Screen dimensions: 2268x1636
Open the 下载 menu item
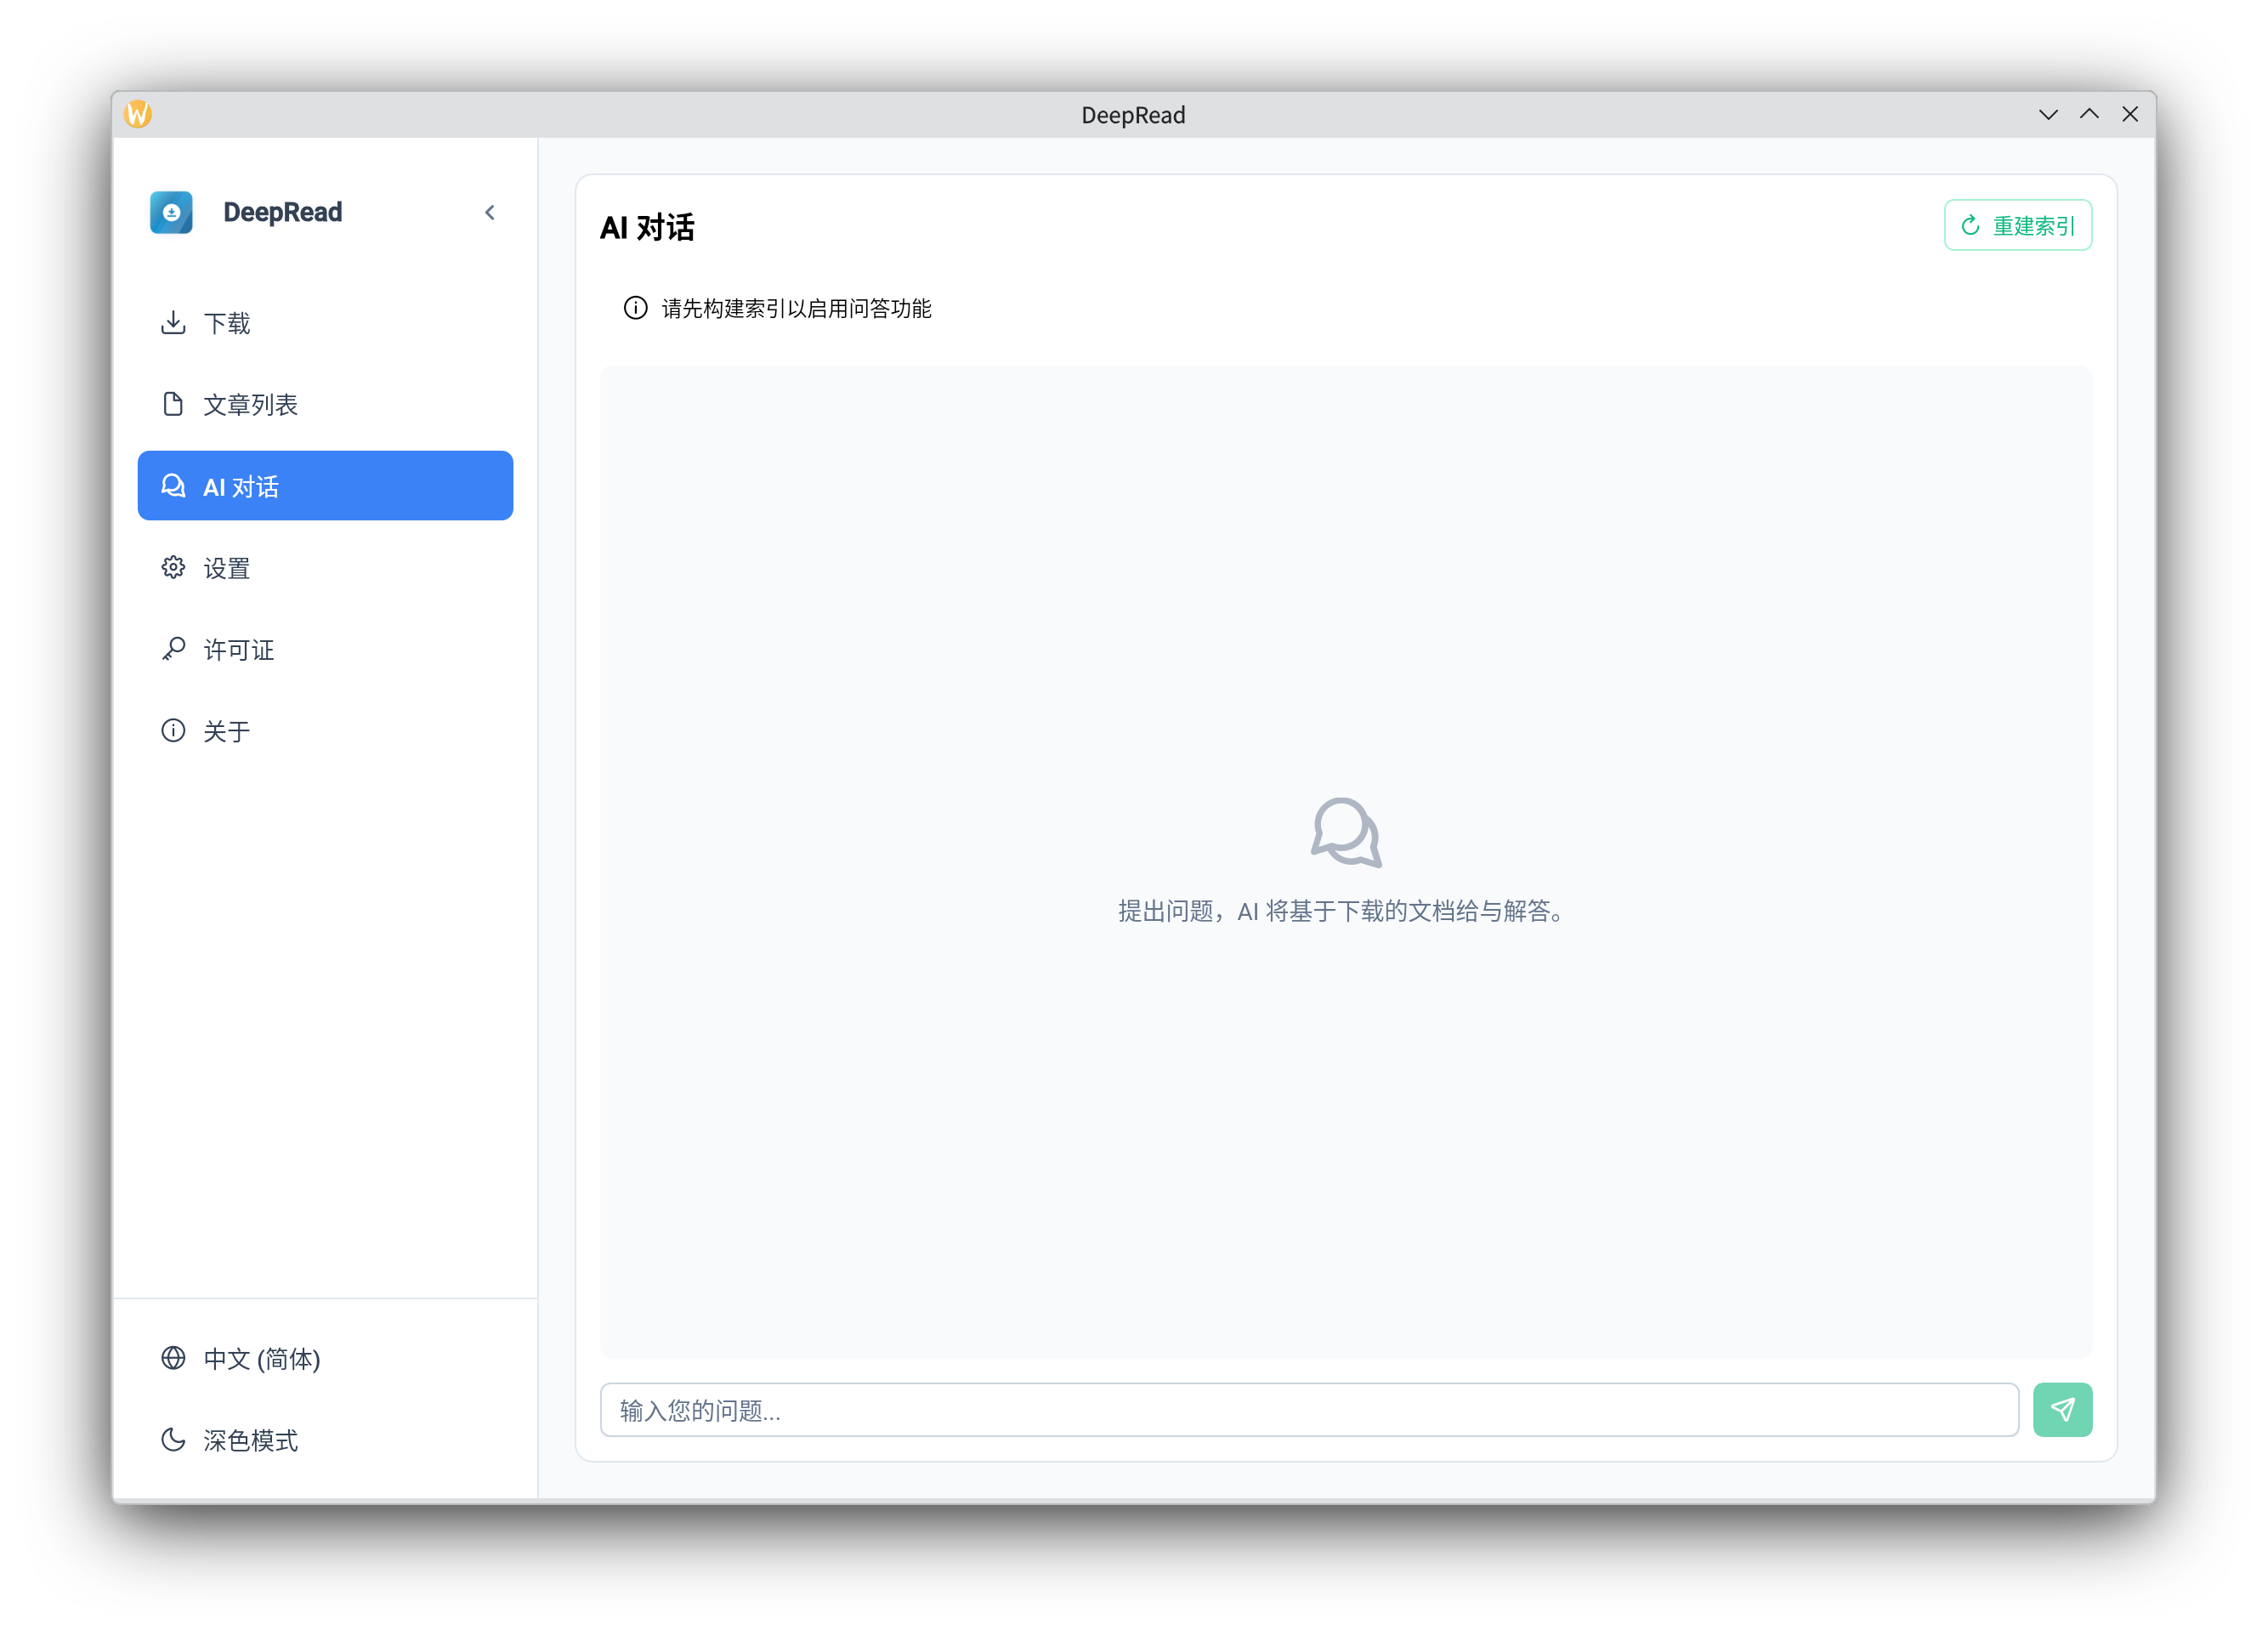[227, 323]
